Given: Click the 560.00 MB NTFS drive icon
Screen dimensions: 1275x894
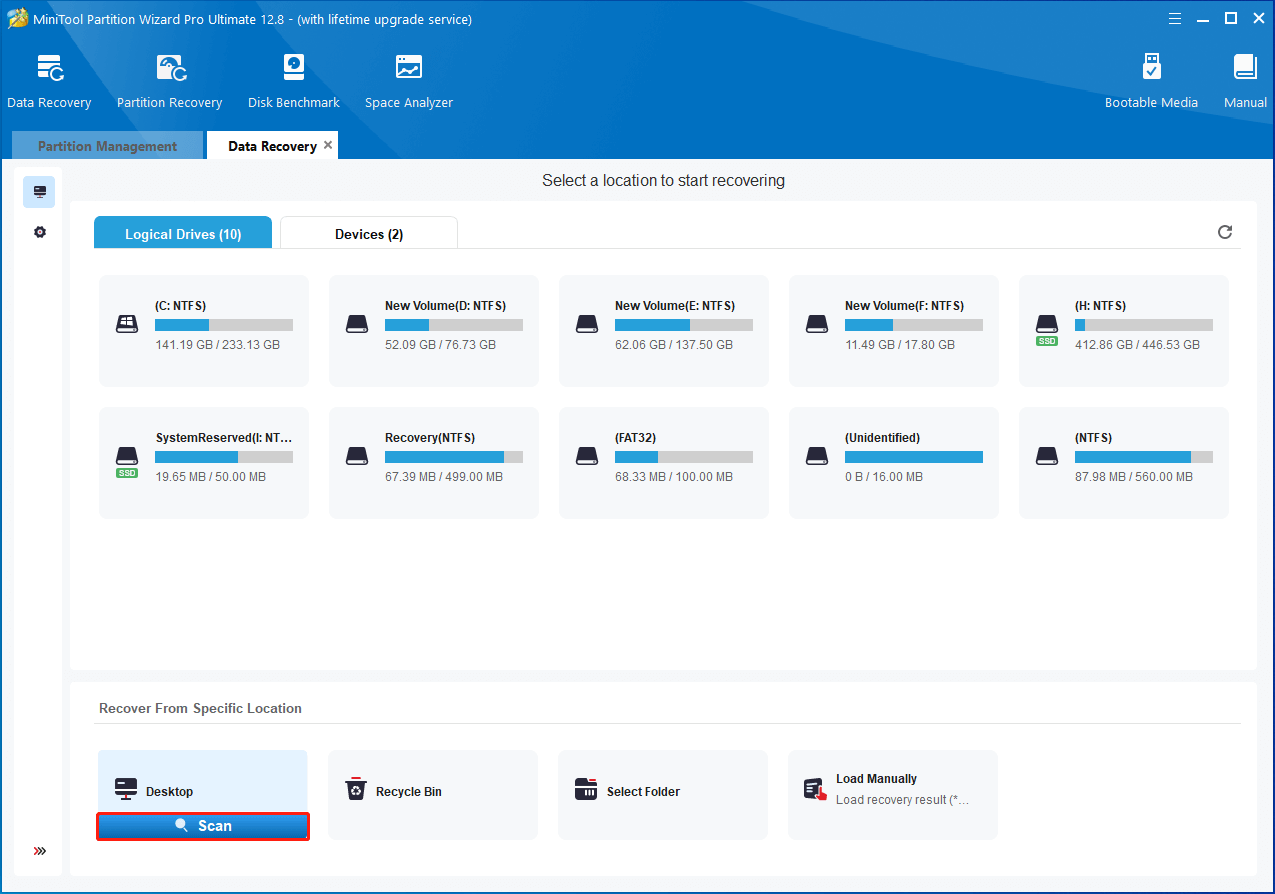Looking at the screenshot, I should tap(1047, 456).
